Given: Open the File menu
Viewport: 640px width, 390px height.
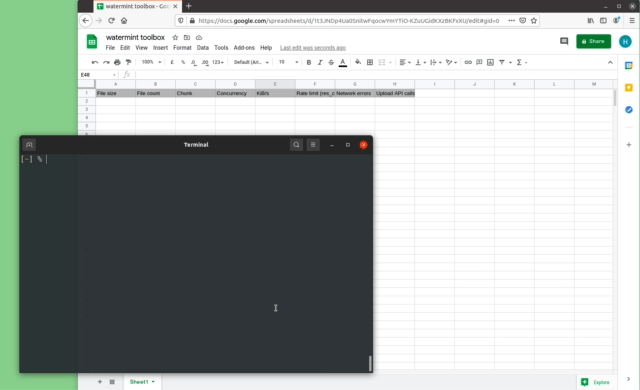Looking at the screenshot, I should (110, 48).
